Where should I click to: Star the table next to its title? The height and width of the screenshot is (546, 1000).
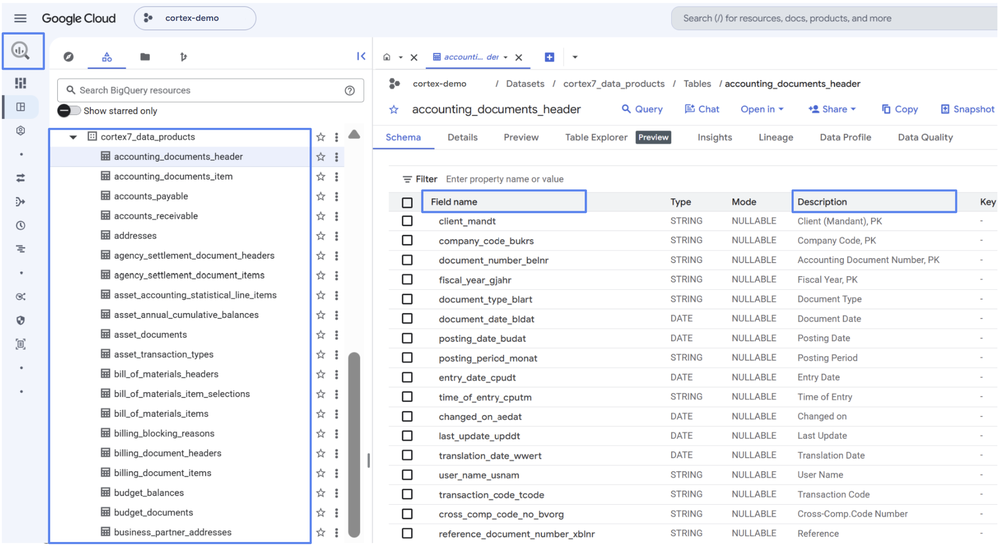click(x=394, y=110)
